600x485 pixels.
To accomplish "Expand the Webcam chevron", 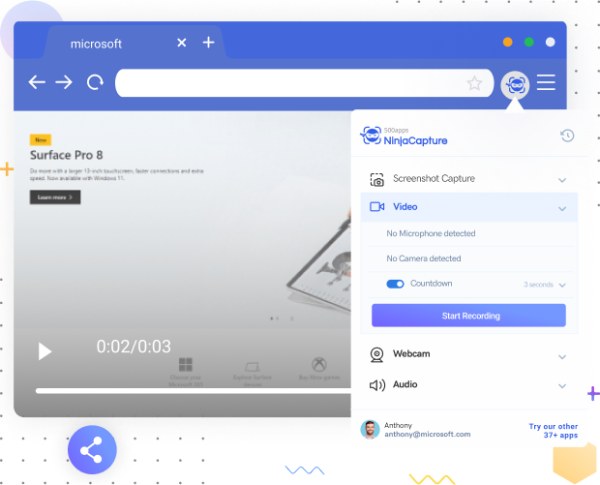I will tap(562, 357).
